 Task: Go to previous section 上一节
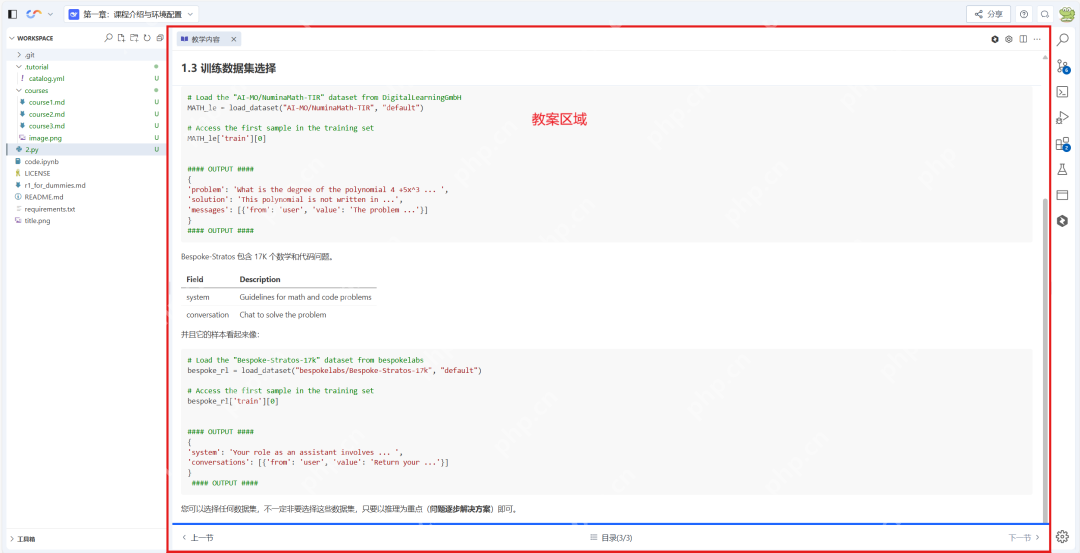198,538
